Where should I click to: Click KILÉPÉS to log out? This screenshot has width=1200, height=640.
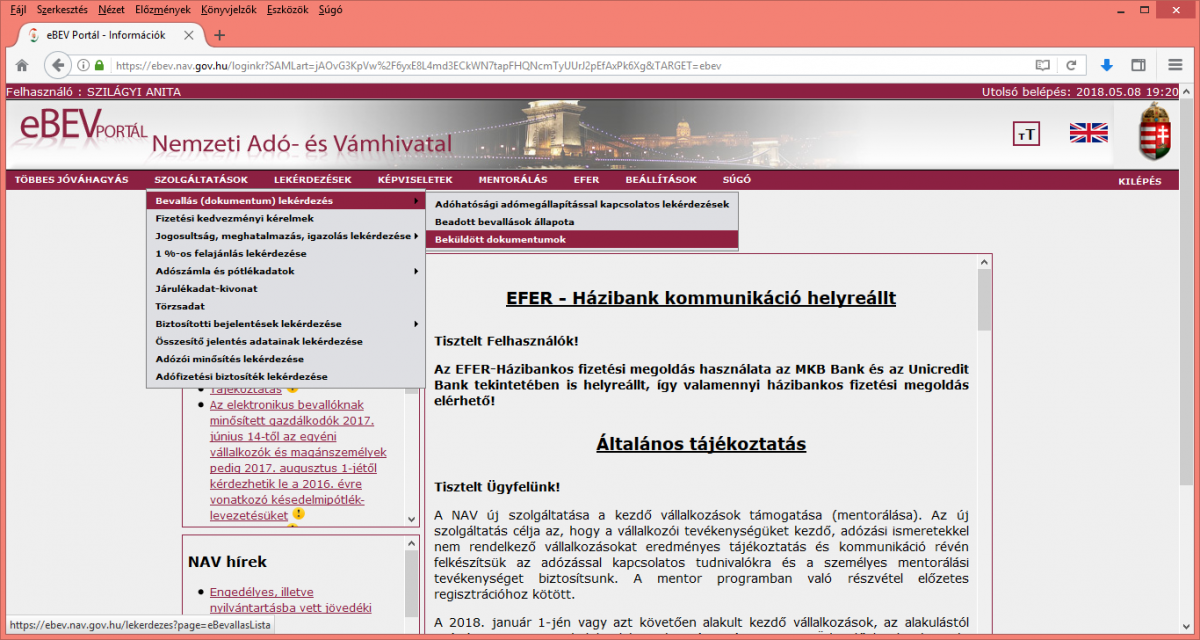click(1140, 181)
